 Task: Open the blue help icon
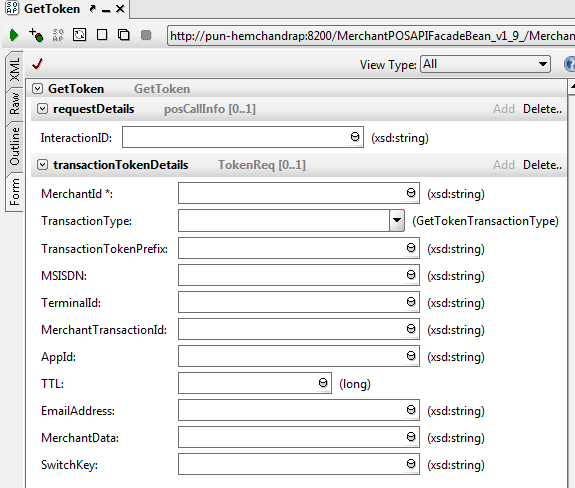click(569, 64)
